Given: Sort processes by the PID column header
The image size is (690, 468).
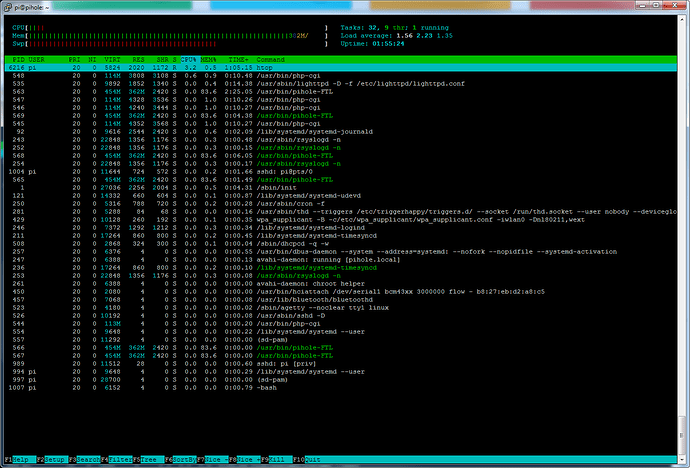Looking at the screenshot, I should (x=18, y=60).
